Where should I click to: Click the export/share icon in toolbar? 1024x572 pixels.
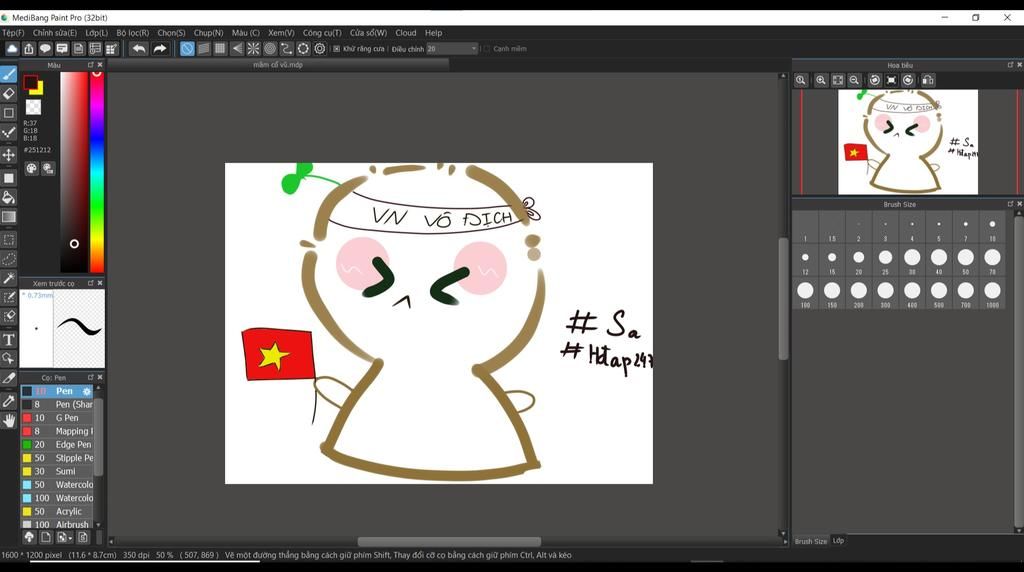coord(29,48)
